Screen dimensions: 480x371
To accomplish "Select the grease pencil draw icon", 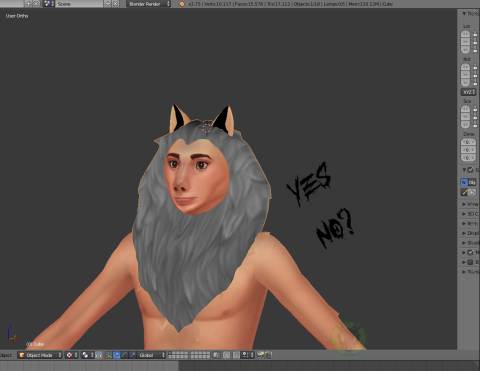I will tap(464, 192).
